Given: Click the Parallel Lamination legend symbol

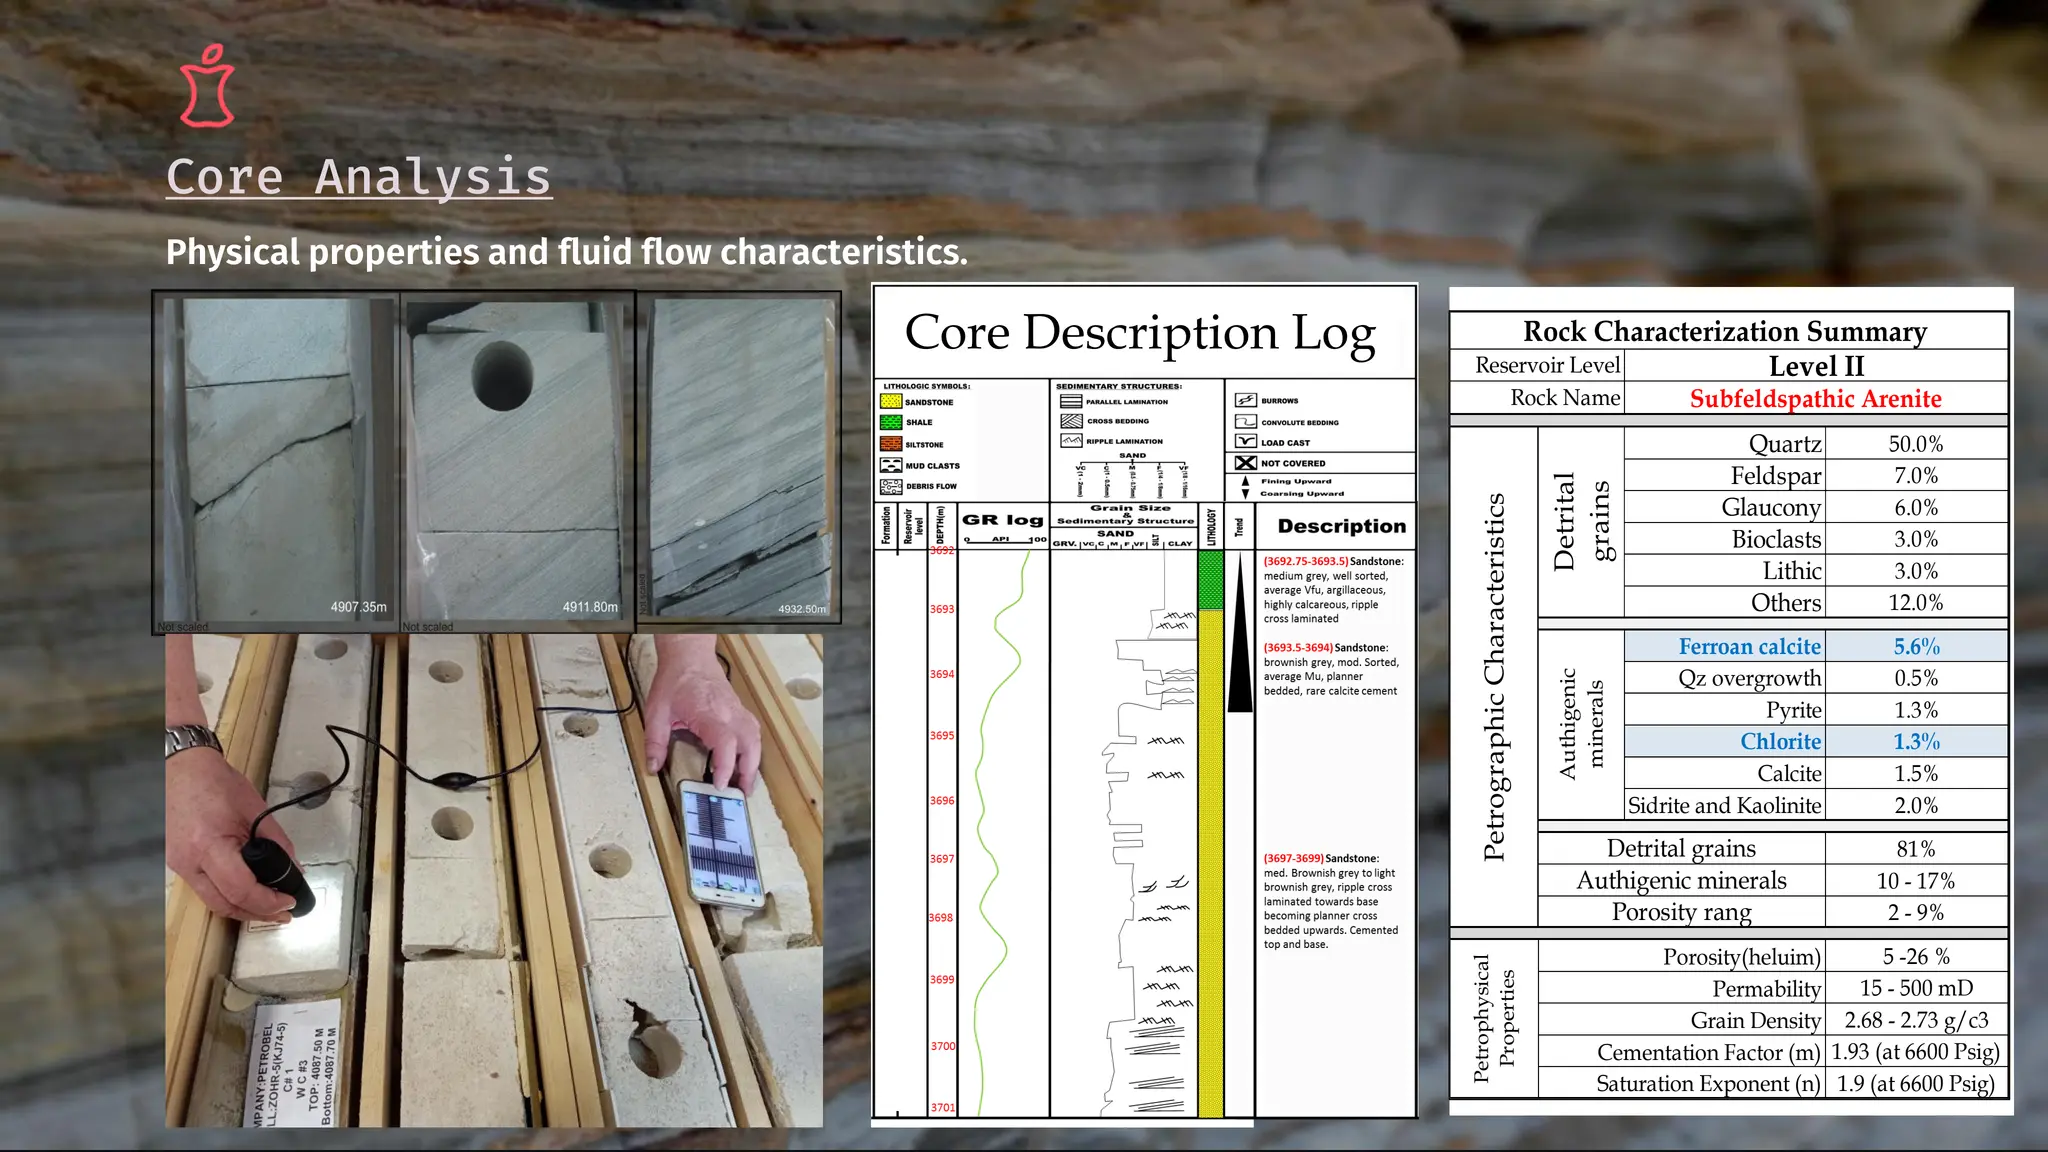Looking at the screenshot, I should click(x=1071, y=402).
